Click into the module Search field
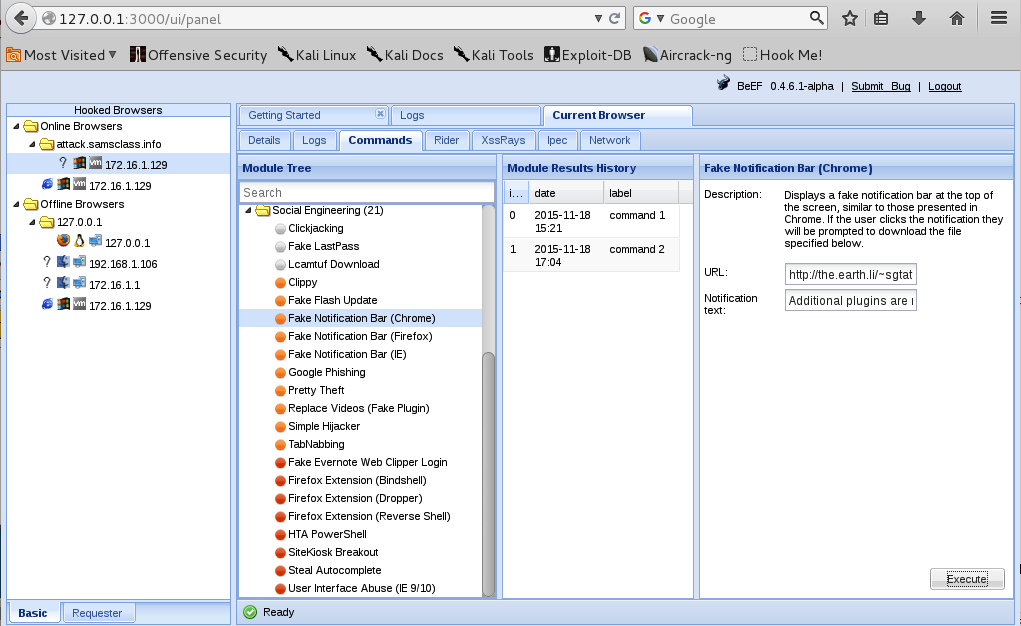Screen dimensions: 1021x626 click(x=367, y=193)
